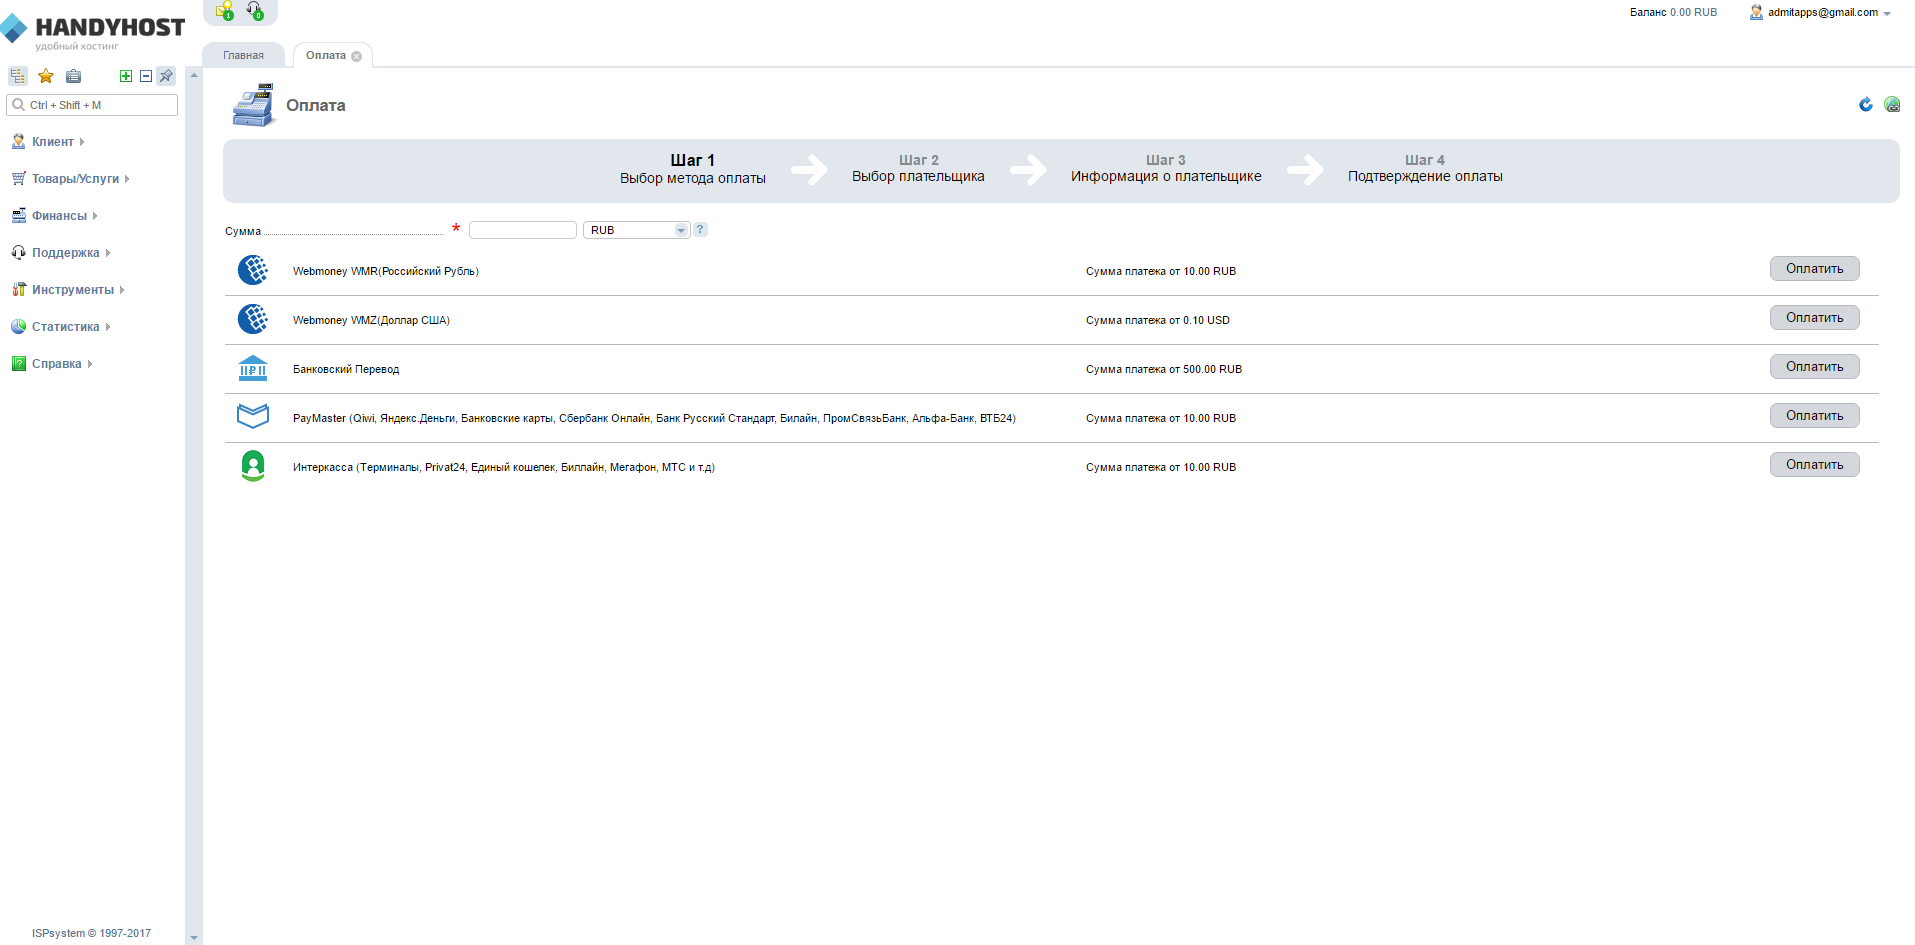
Task: Click the 'ISPsystem © 1997-2017' footer text
Action: (91, 933)
